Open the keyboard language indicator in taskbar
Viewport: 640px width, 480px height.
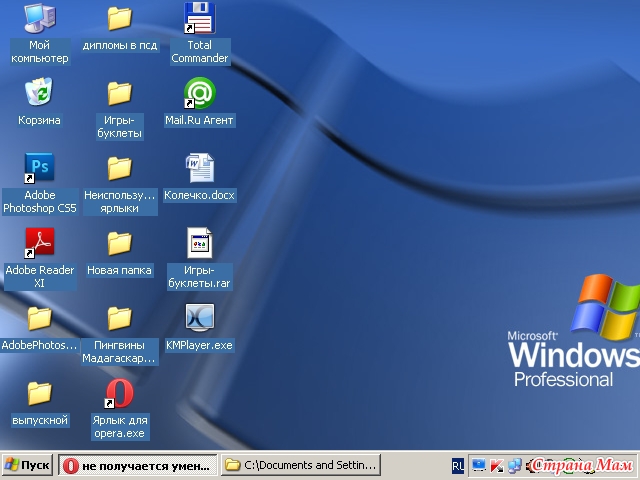pyautogui.click(x=458, y=466)
